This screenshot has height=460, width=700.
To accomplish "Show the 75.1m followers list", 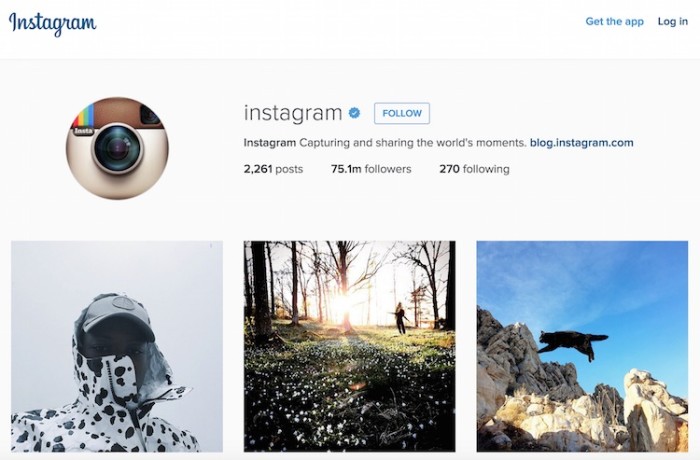I will coord(371,169).
